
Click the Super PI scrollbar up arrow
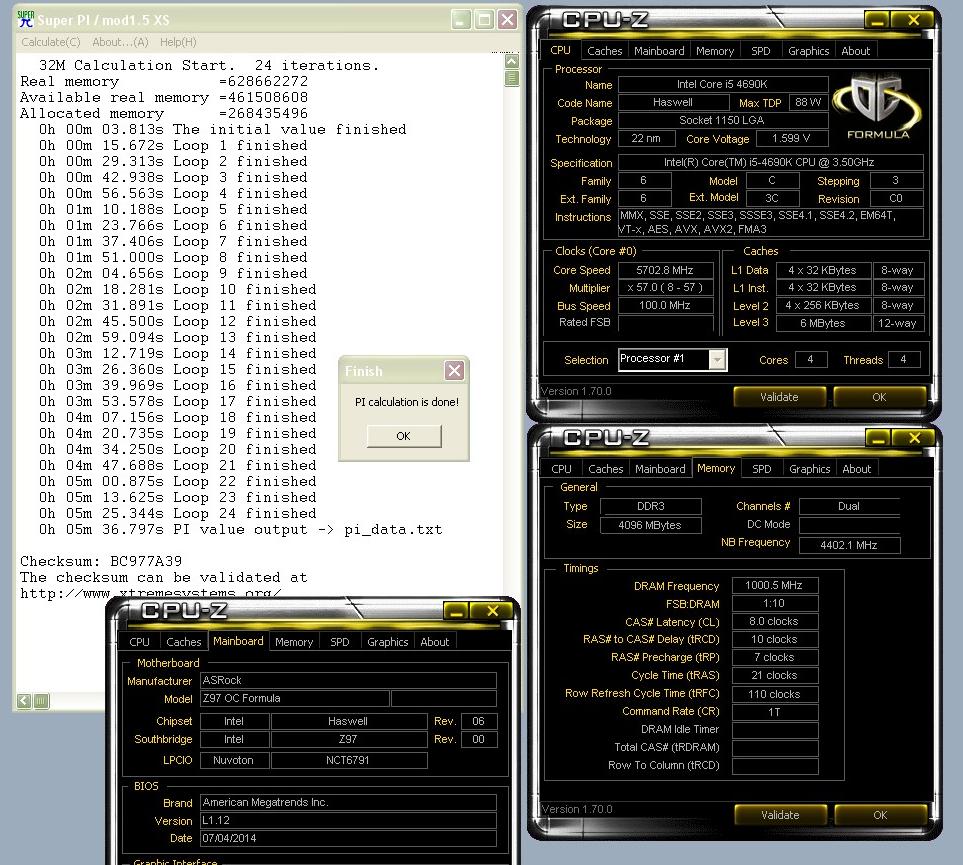(512, 61)
